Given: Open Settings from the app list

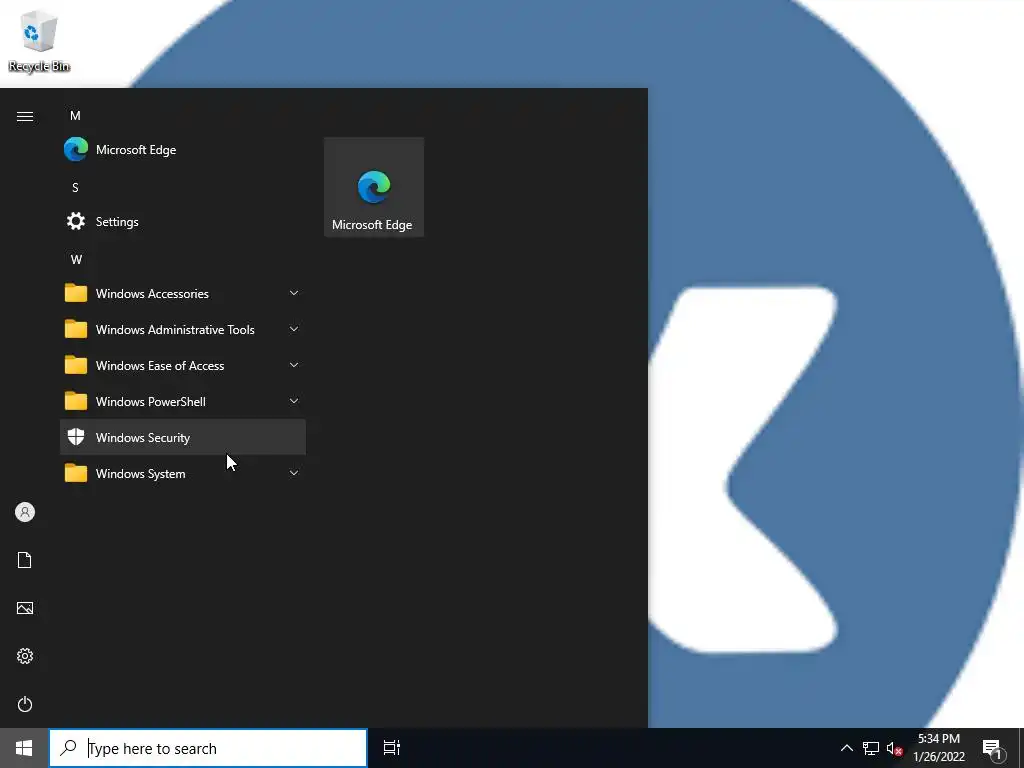Looking at the screenshot, I should point(183,221).
